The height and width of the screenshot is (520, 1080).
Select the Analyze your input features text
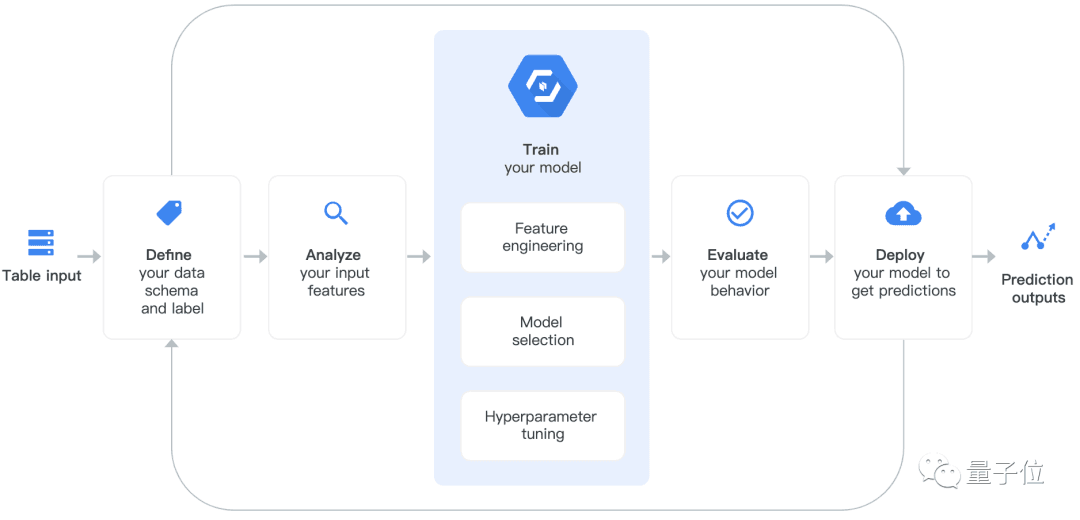coord(336,273)
